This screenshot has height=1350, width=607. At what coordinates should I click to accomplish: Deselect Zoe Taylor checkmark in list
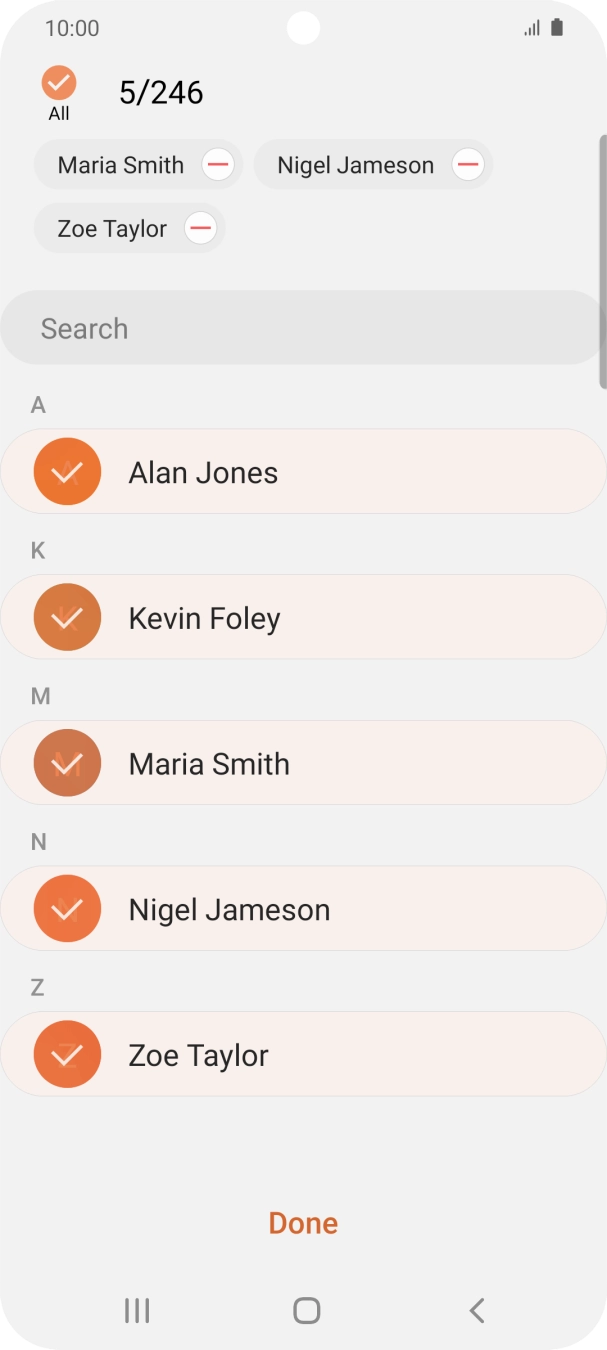pyautogui.click(x=67, y=1056)
